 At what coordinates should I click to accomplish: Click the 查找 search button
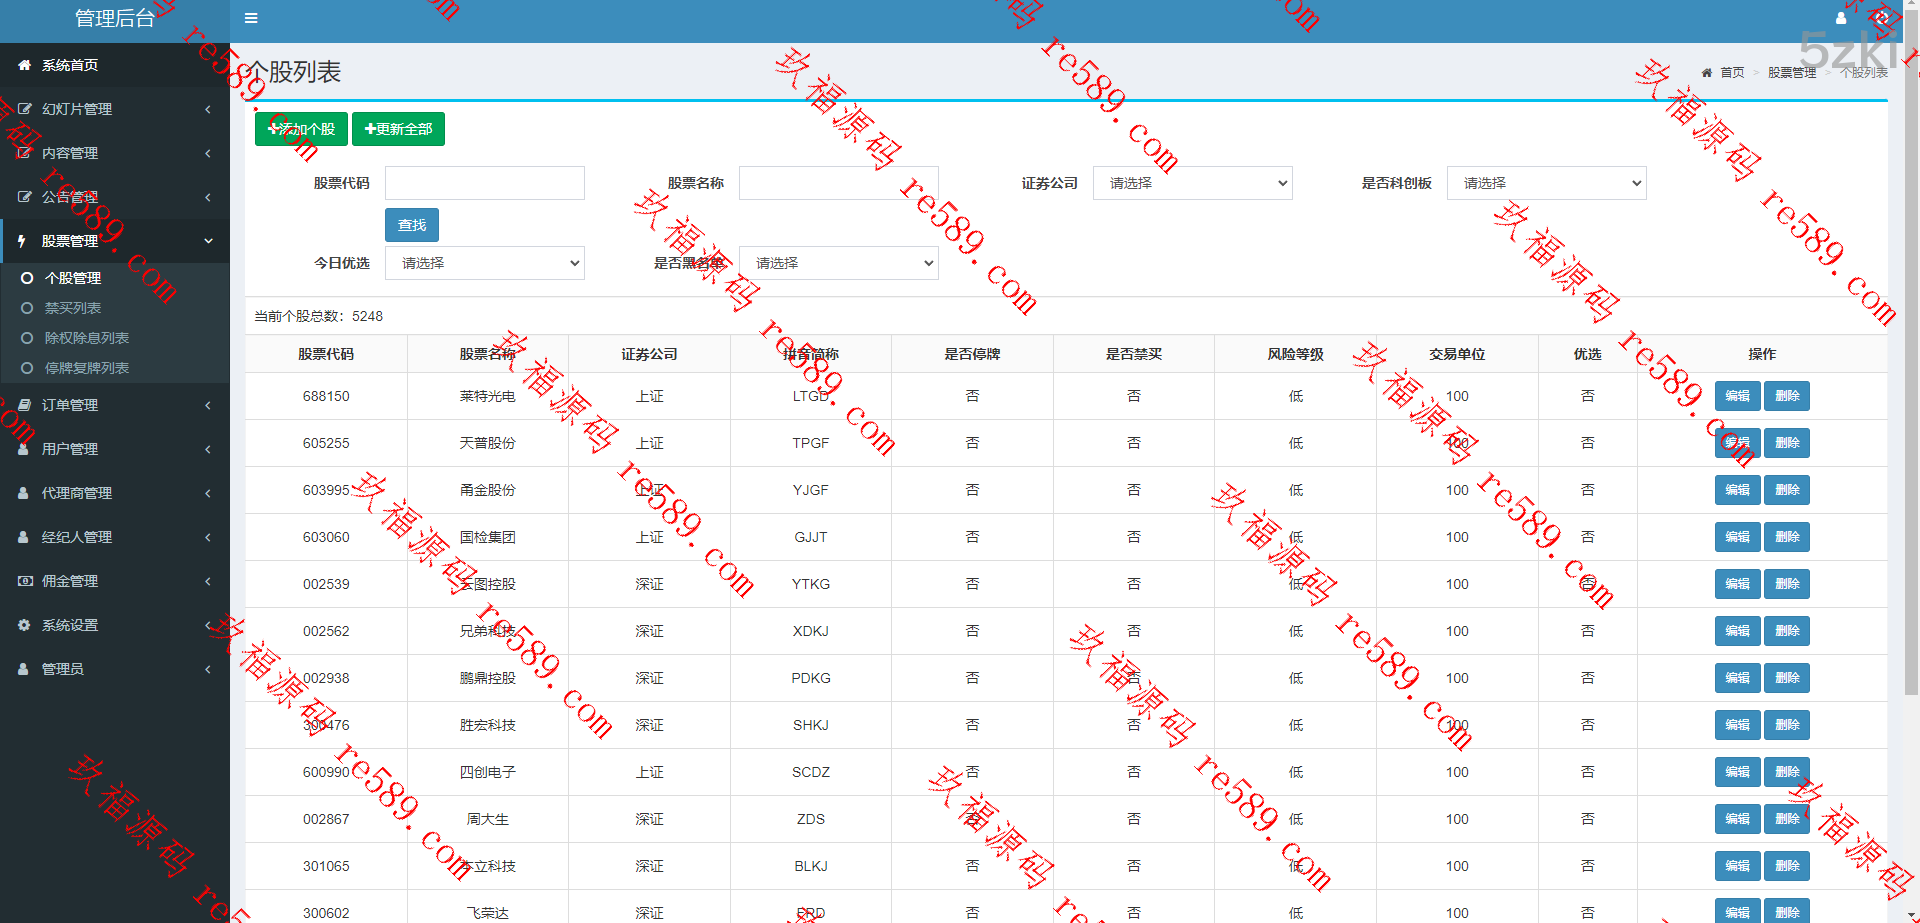412,225
